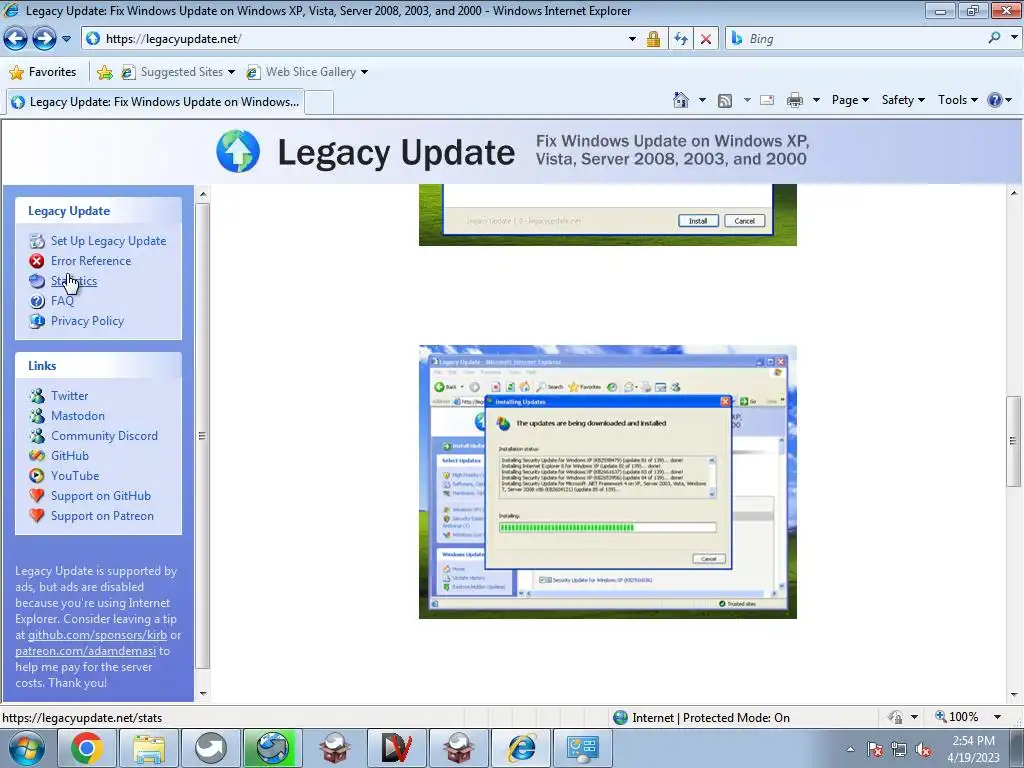Screen dimensions: 1024x768
Task: Click the Help question mark icon
Action: [995, 100]
